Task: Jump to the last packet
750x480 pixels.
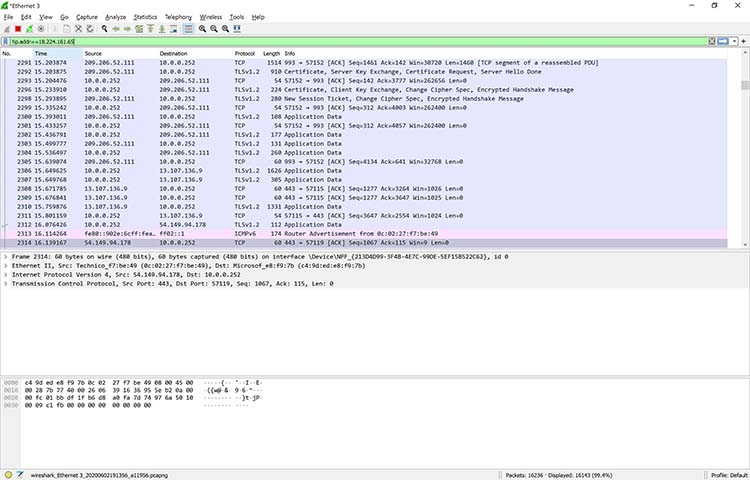Action: [x=162, y=29]
